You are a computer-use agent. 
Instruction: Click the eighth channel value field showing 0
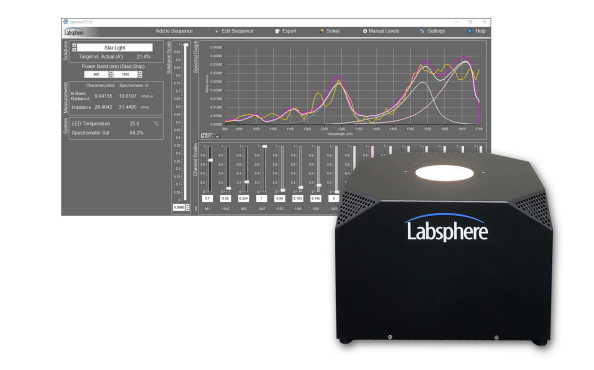[x=334, y=198]
